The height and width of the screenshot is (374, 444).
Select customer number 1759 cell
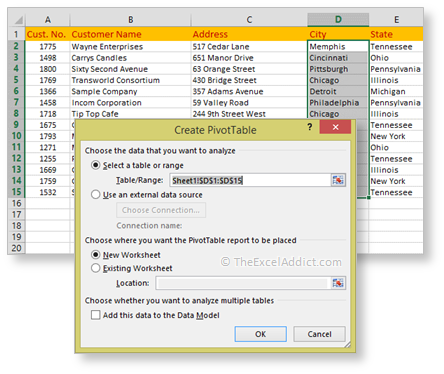[48, 181]
